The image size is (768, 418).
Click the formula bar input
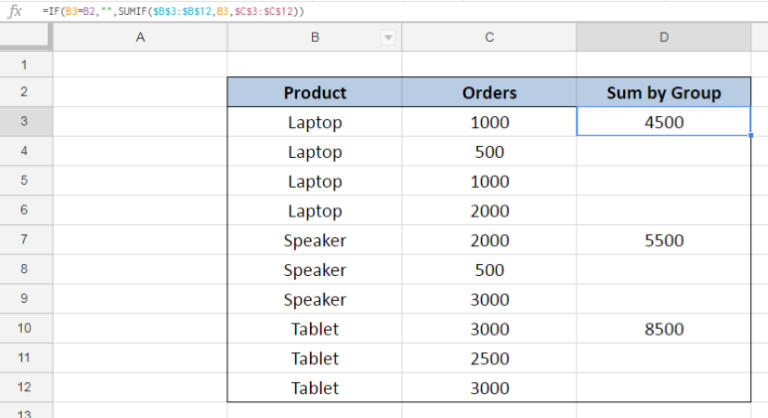point(402,11)
